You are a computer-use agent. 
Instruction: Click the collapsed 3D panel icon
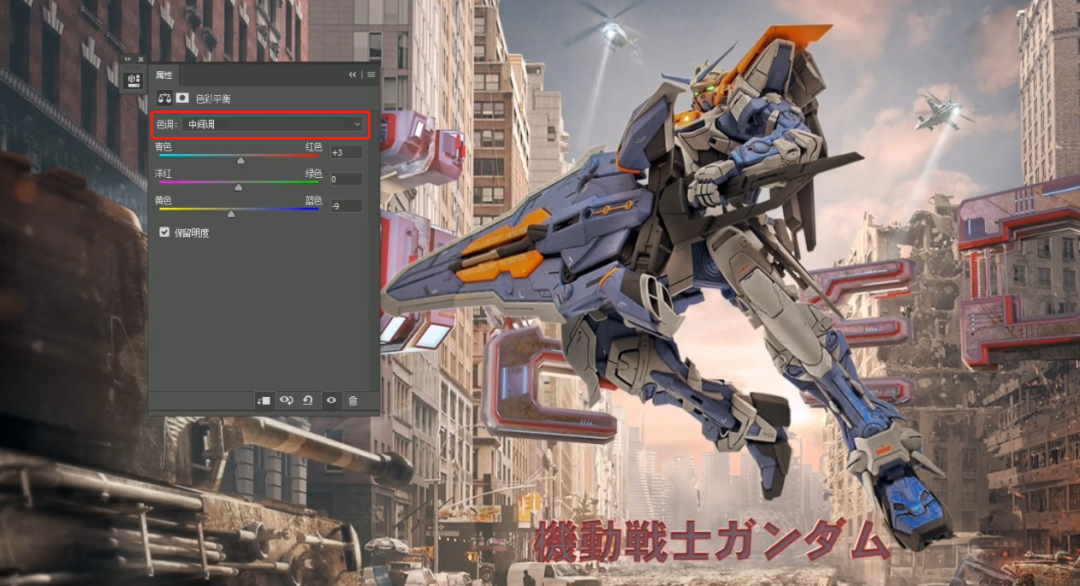coord(134,81)
